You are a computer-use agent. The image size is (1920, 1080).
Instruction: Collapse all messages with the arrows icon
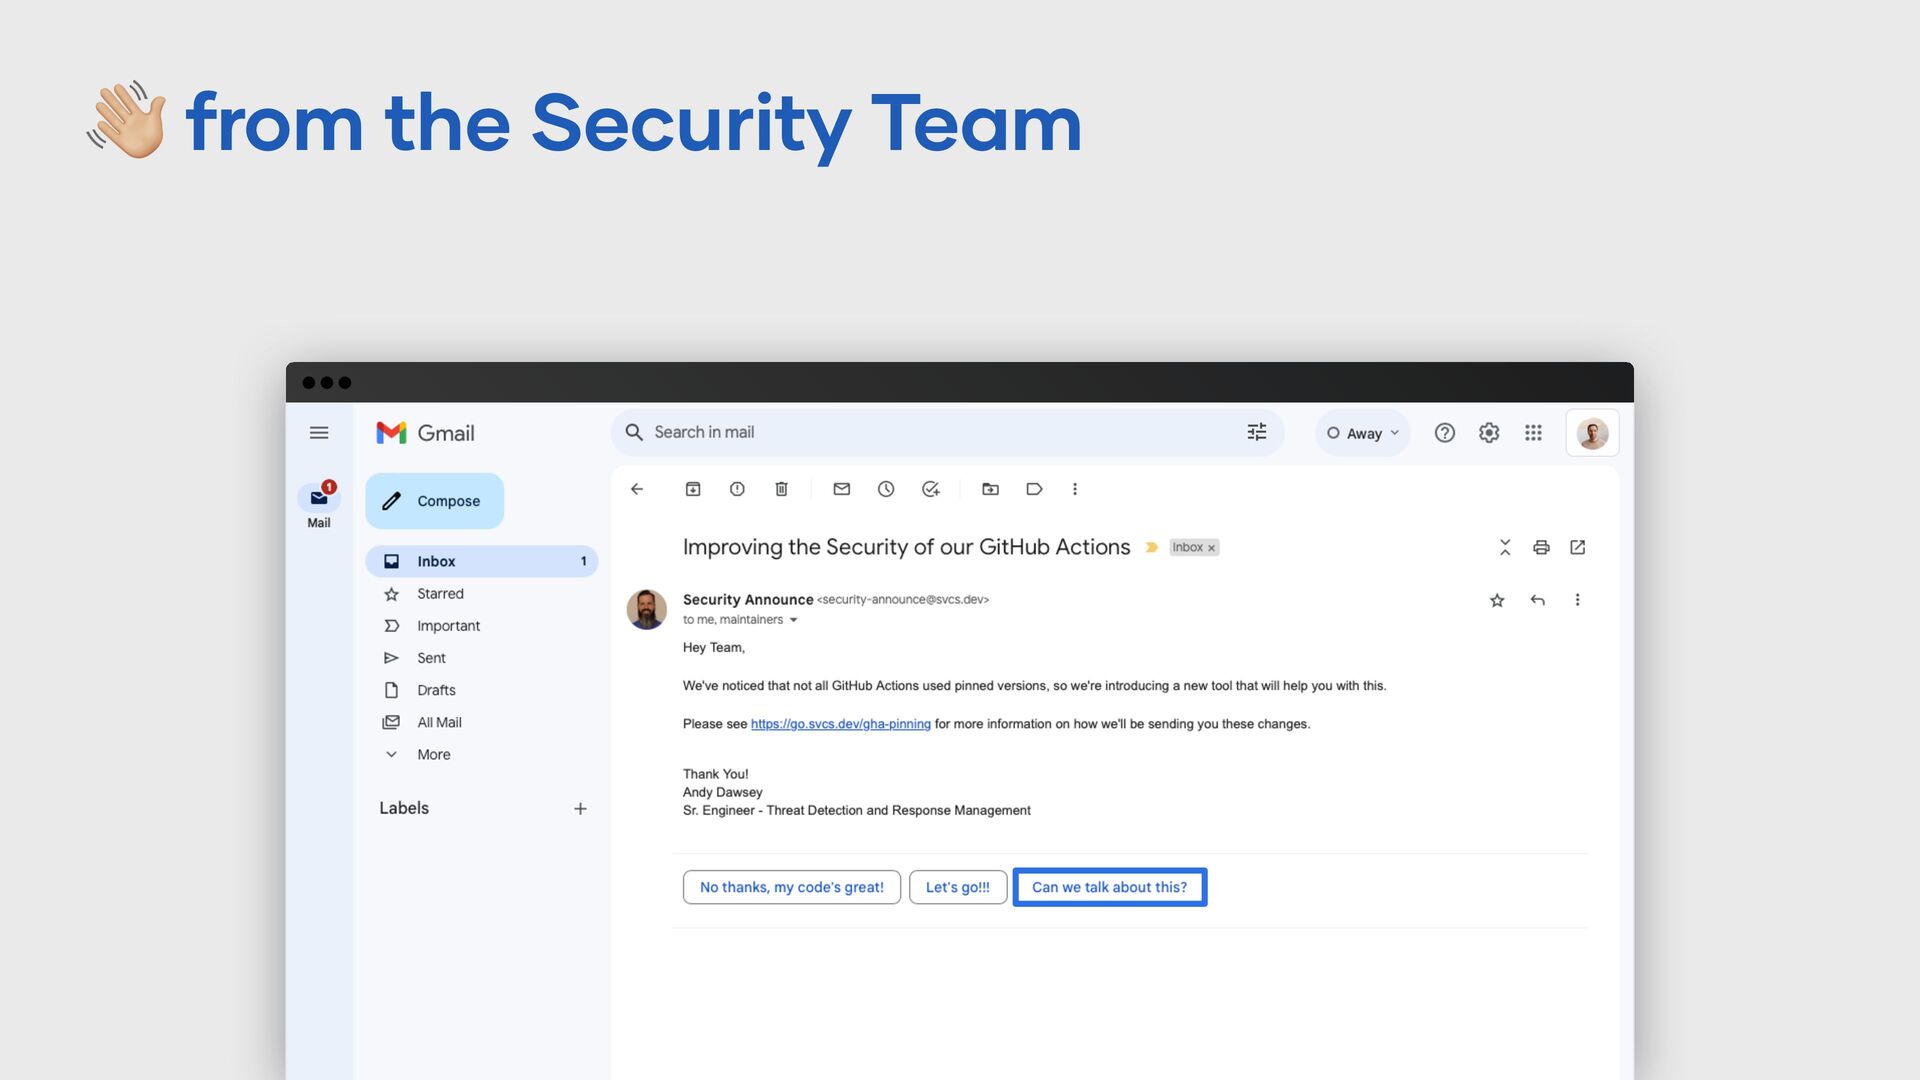1505,547
